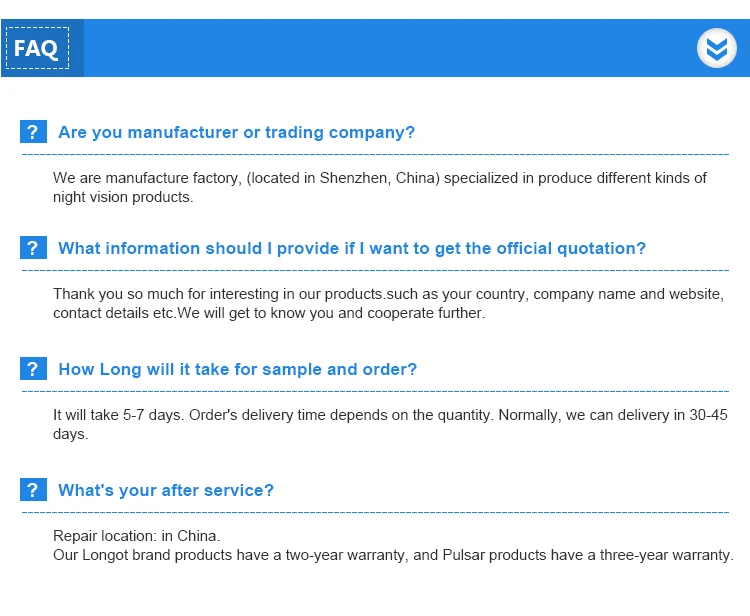Click question mark icon beside quotation question
Viewport: 750px width, 616px height.
33,248
